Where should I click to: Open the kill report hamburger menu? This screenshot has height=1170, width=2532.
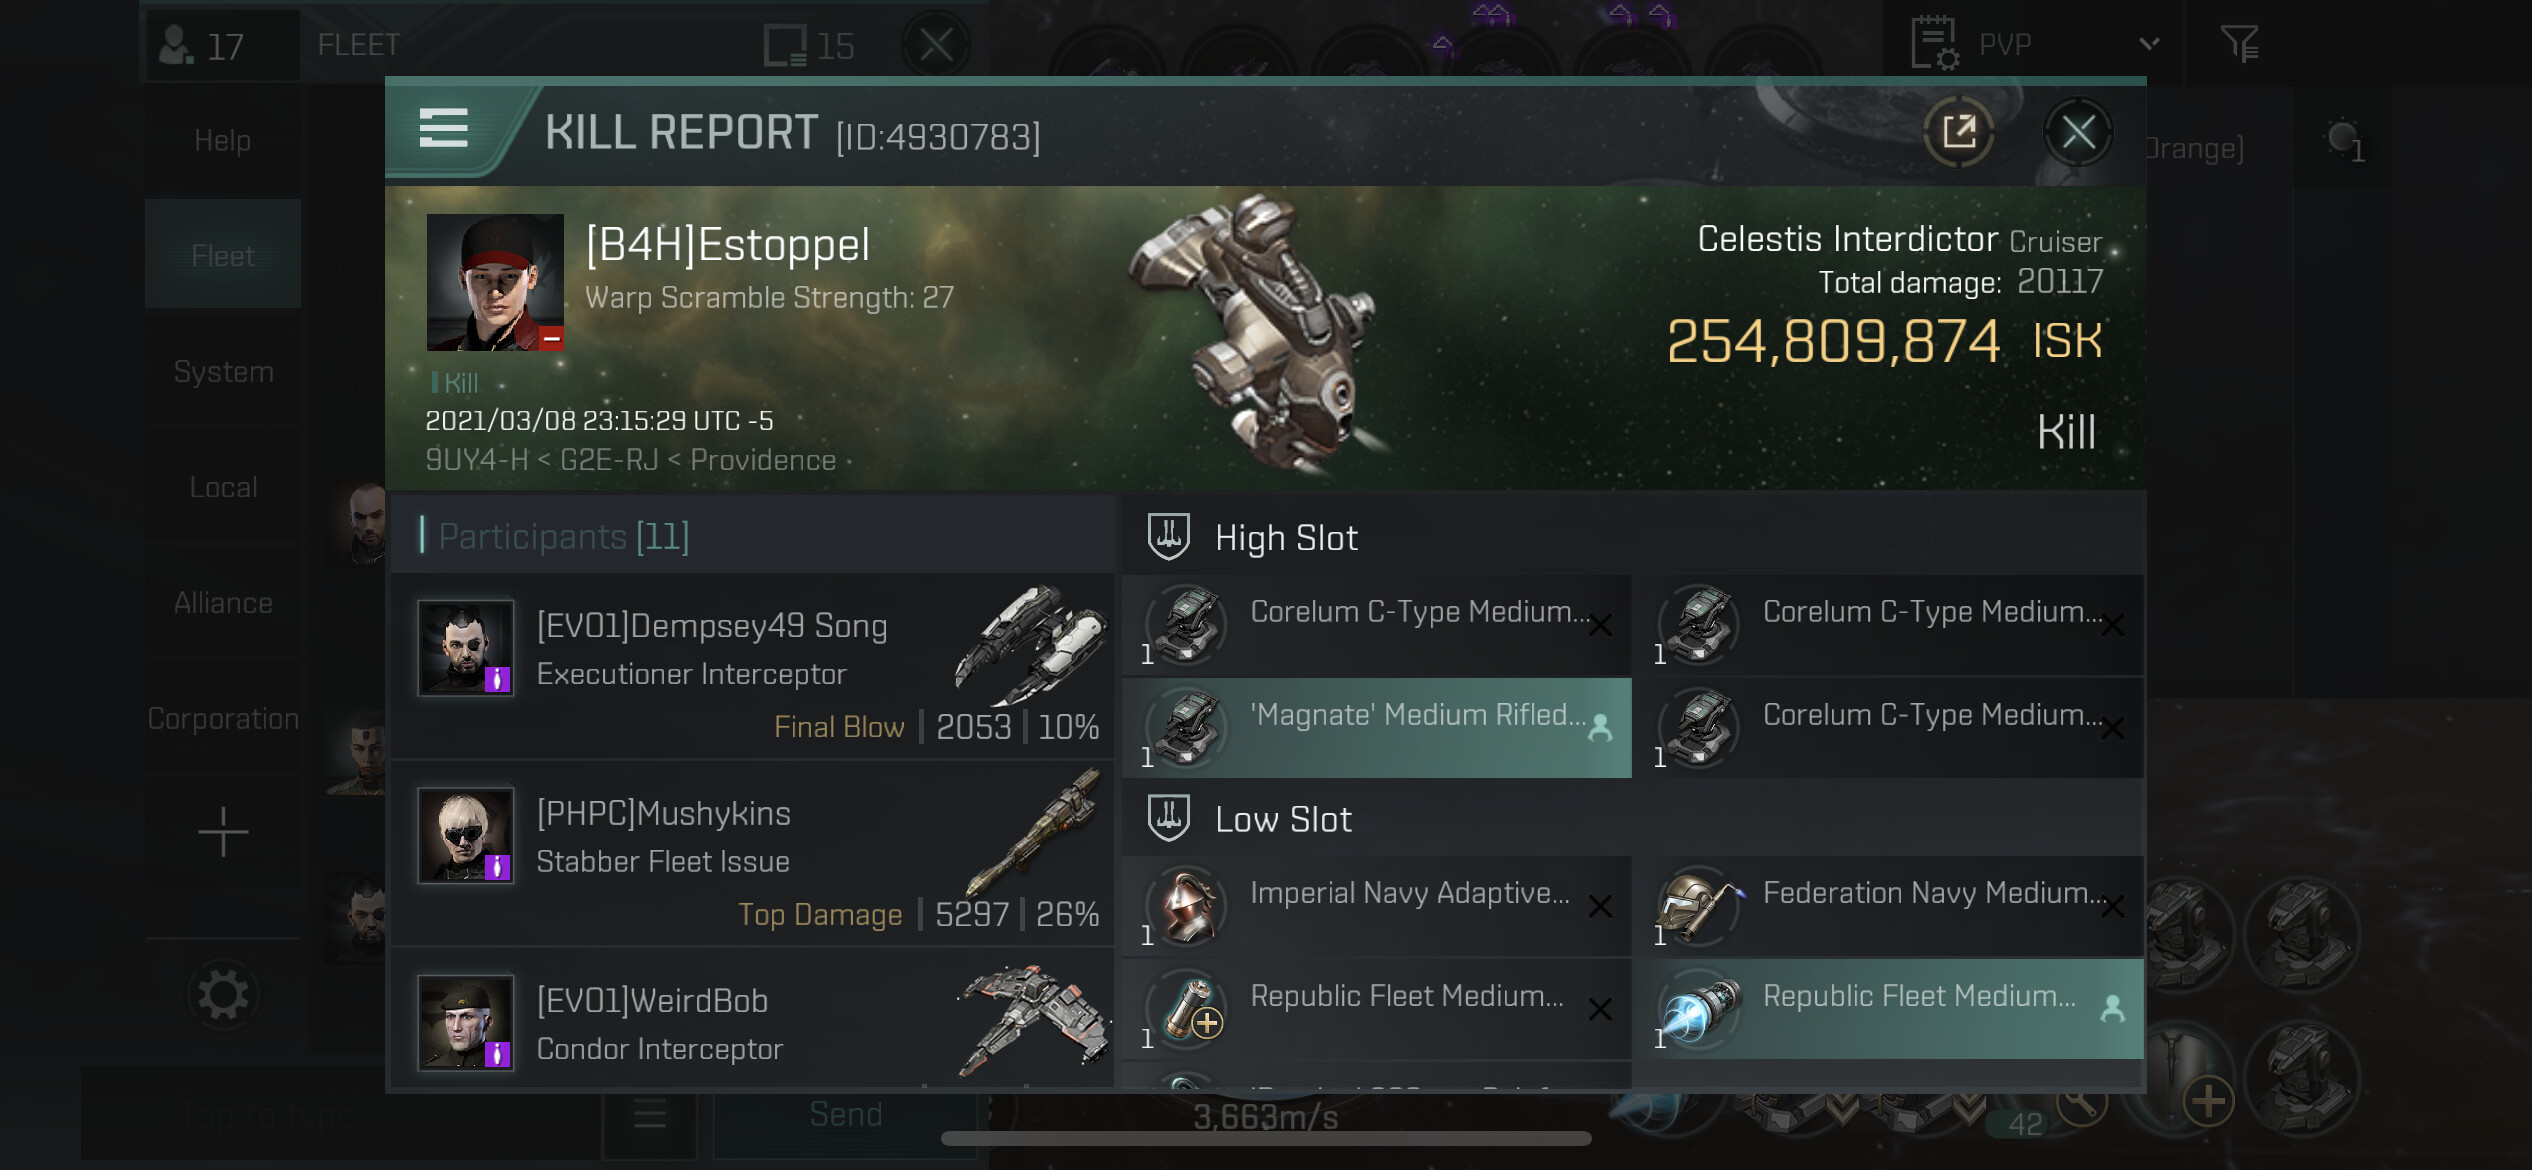[x=443, y=129]
